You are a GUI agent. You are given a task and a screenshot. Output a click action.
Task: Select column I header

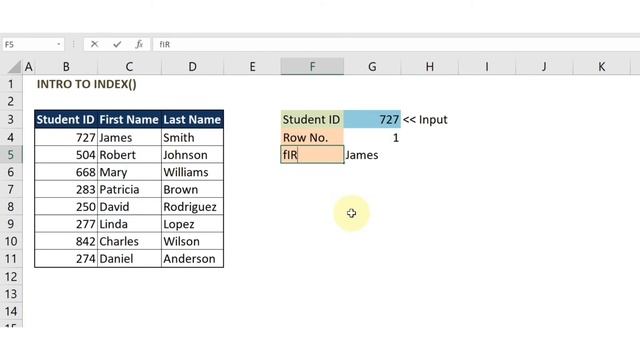pyautogui.click(x=487, y=67)
